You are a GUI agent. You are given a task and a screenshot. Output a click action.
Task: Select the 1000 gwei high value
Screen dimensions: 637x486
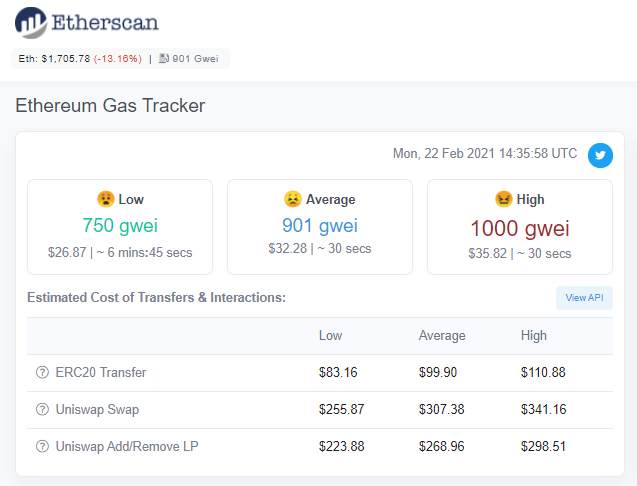pyautogui.click(x=520, y=228)
